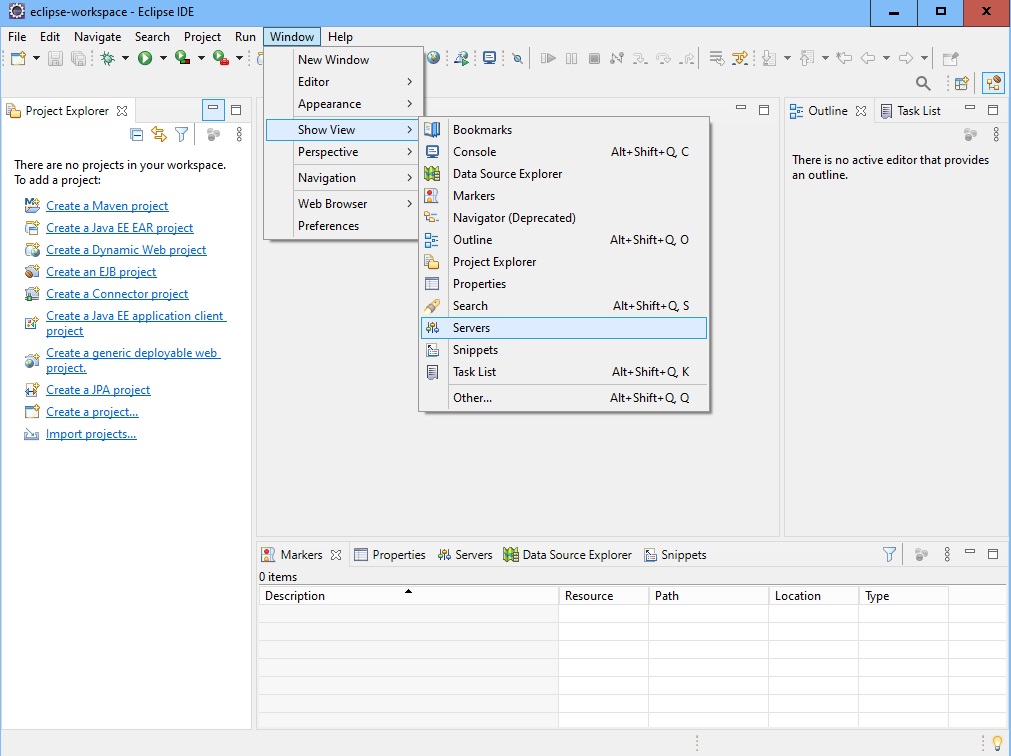Expand the Web Browser submenu
This screenshot has height=756, width=1011.
pyautogui.click(x=343, y=204)
